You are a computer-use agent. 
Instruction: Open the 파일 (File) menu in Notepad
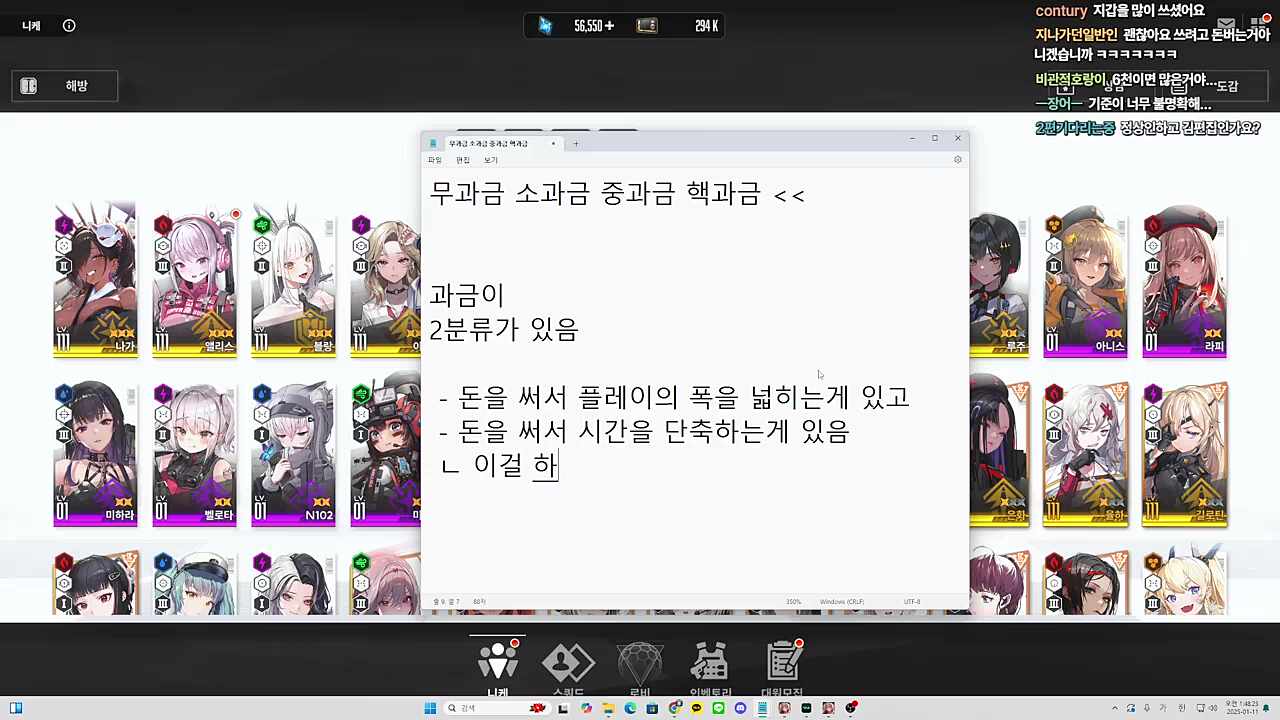434,160
